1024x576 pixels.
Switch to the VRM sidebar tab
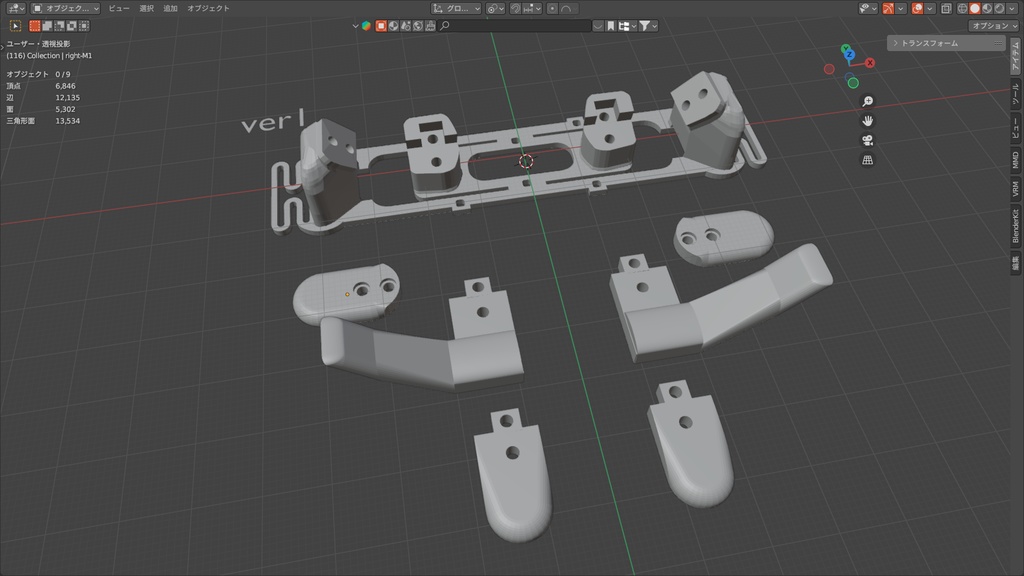[x=1015, y=186]
